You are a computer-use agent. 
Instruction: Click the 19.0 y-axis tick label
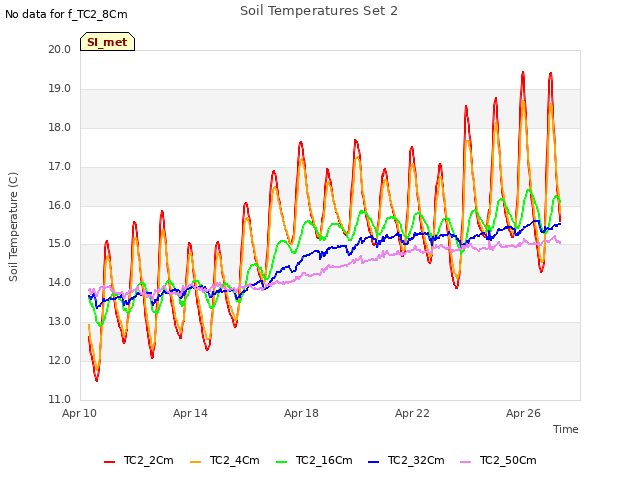click(60, 89)
